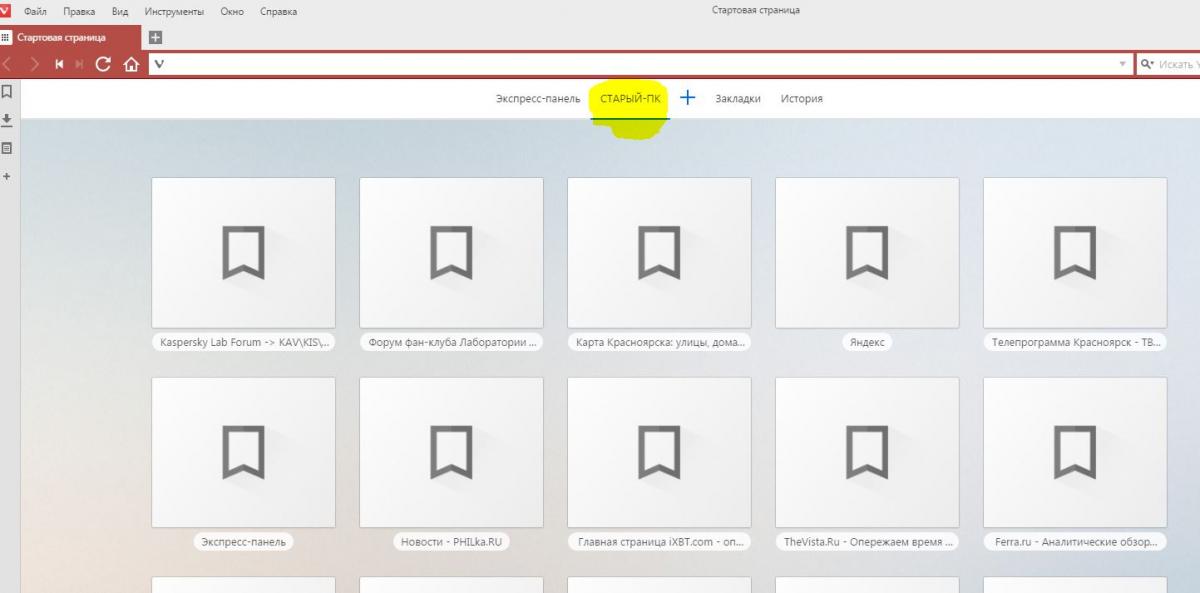Image resolution: width=1200 pixels, height=593 pixels.
Task: Open the Вид menu
Action: (x=121, y=12)
